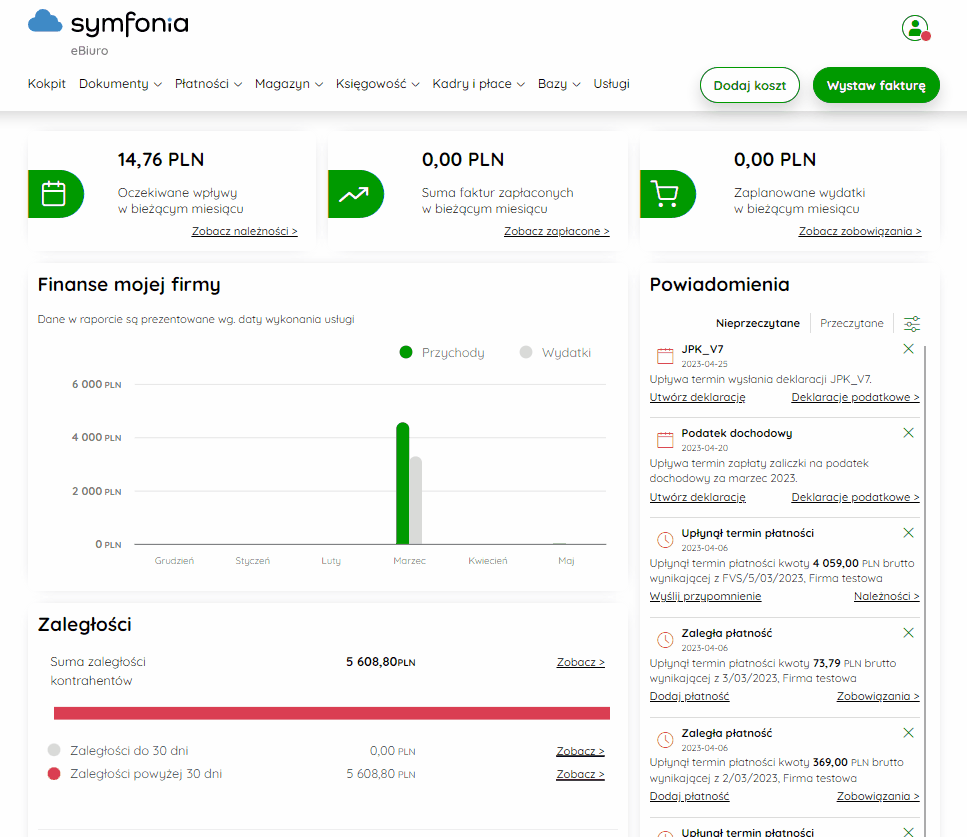Go to Kokpit in the navigation
Image resolution: width=967 pixels, height=837 pixels.
pyautogui.click(x=46, y=84)
